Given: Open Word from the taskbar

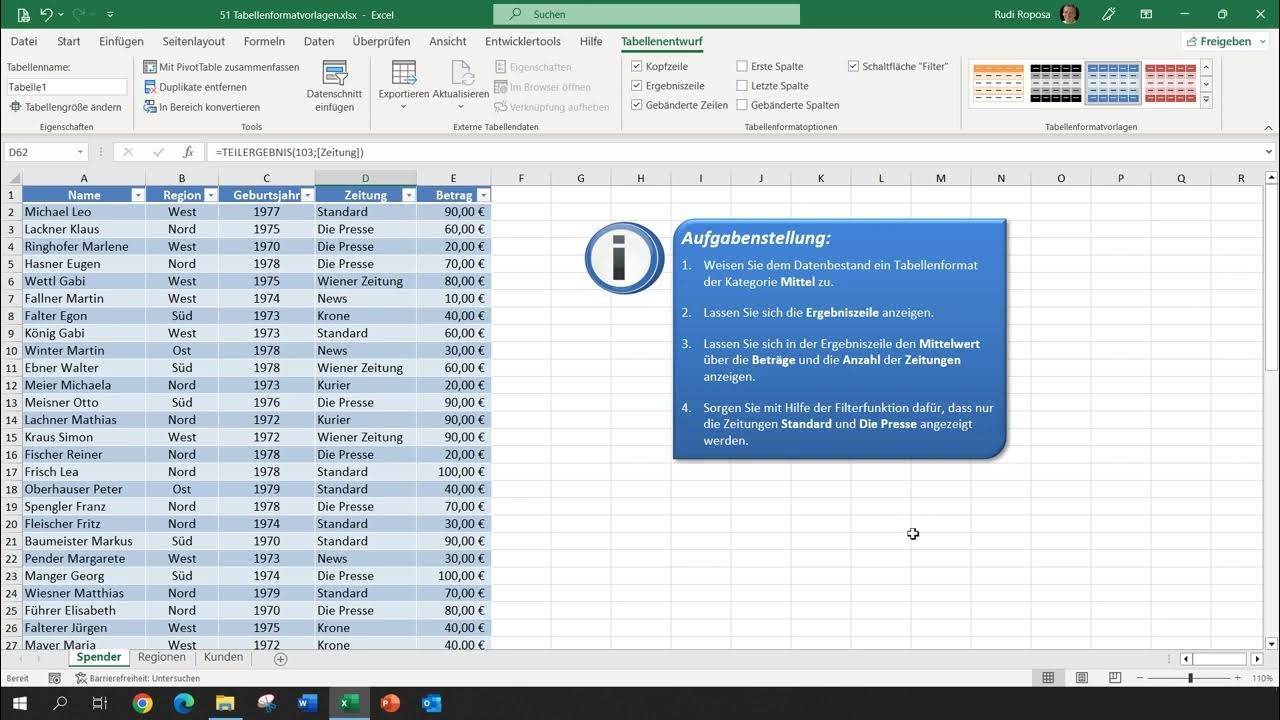Looking at the screenshot, I should [307, 704].
